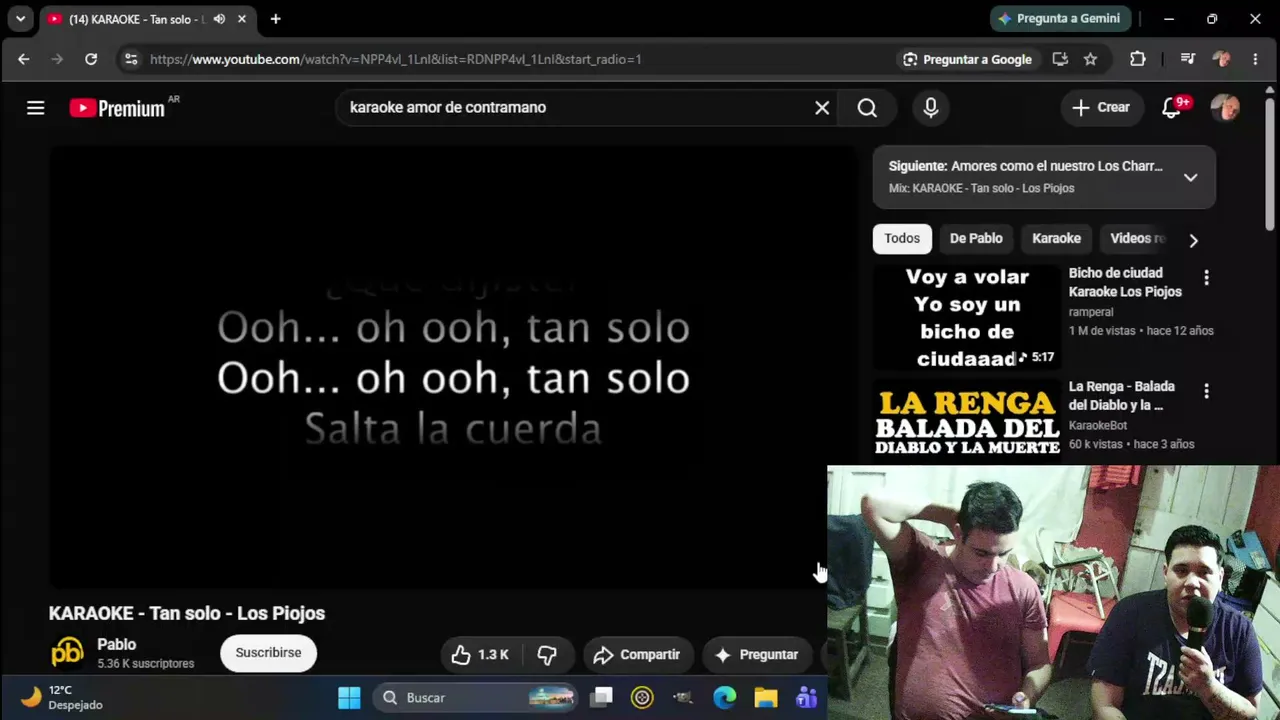Select the De Pablo filter chip

click(x=976, y=239)
